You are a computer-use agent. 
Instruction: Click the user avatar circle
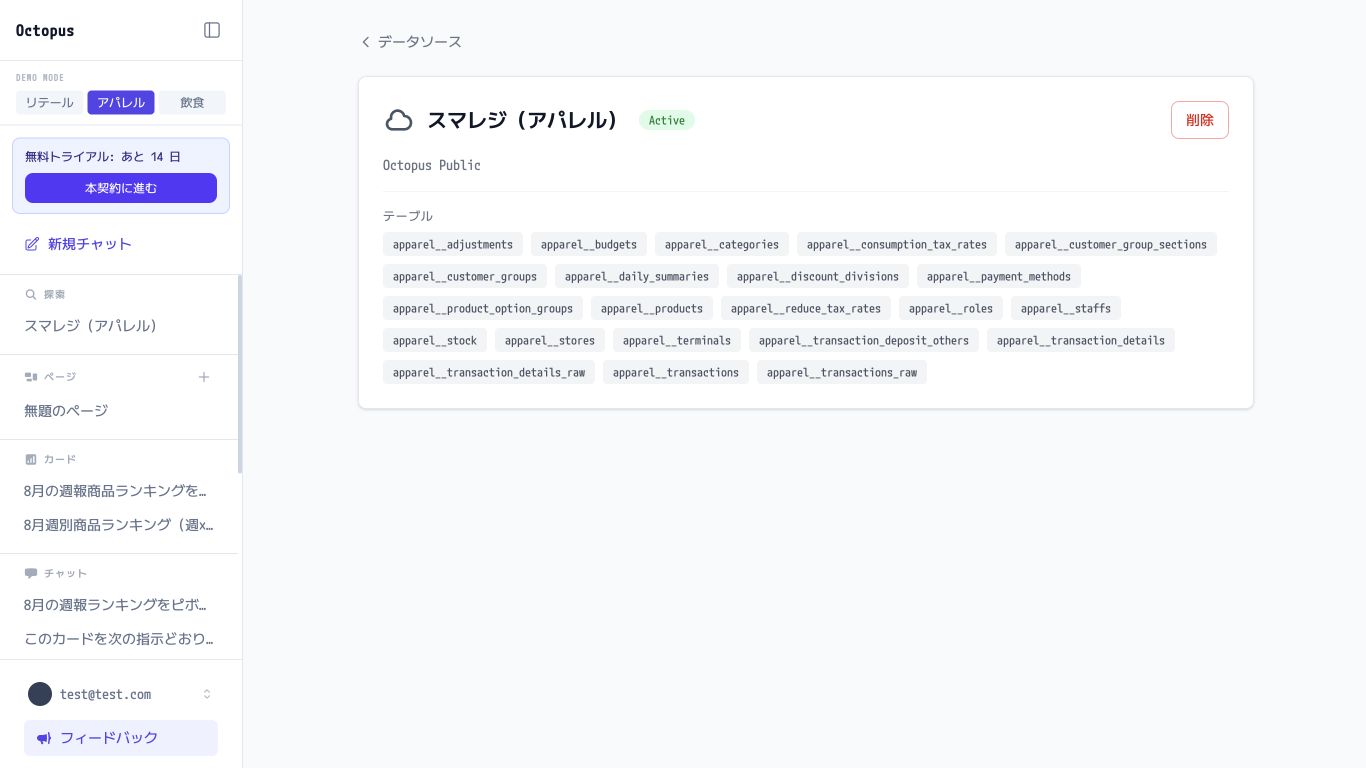[40, 694]
